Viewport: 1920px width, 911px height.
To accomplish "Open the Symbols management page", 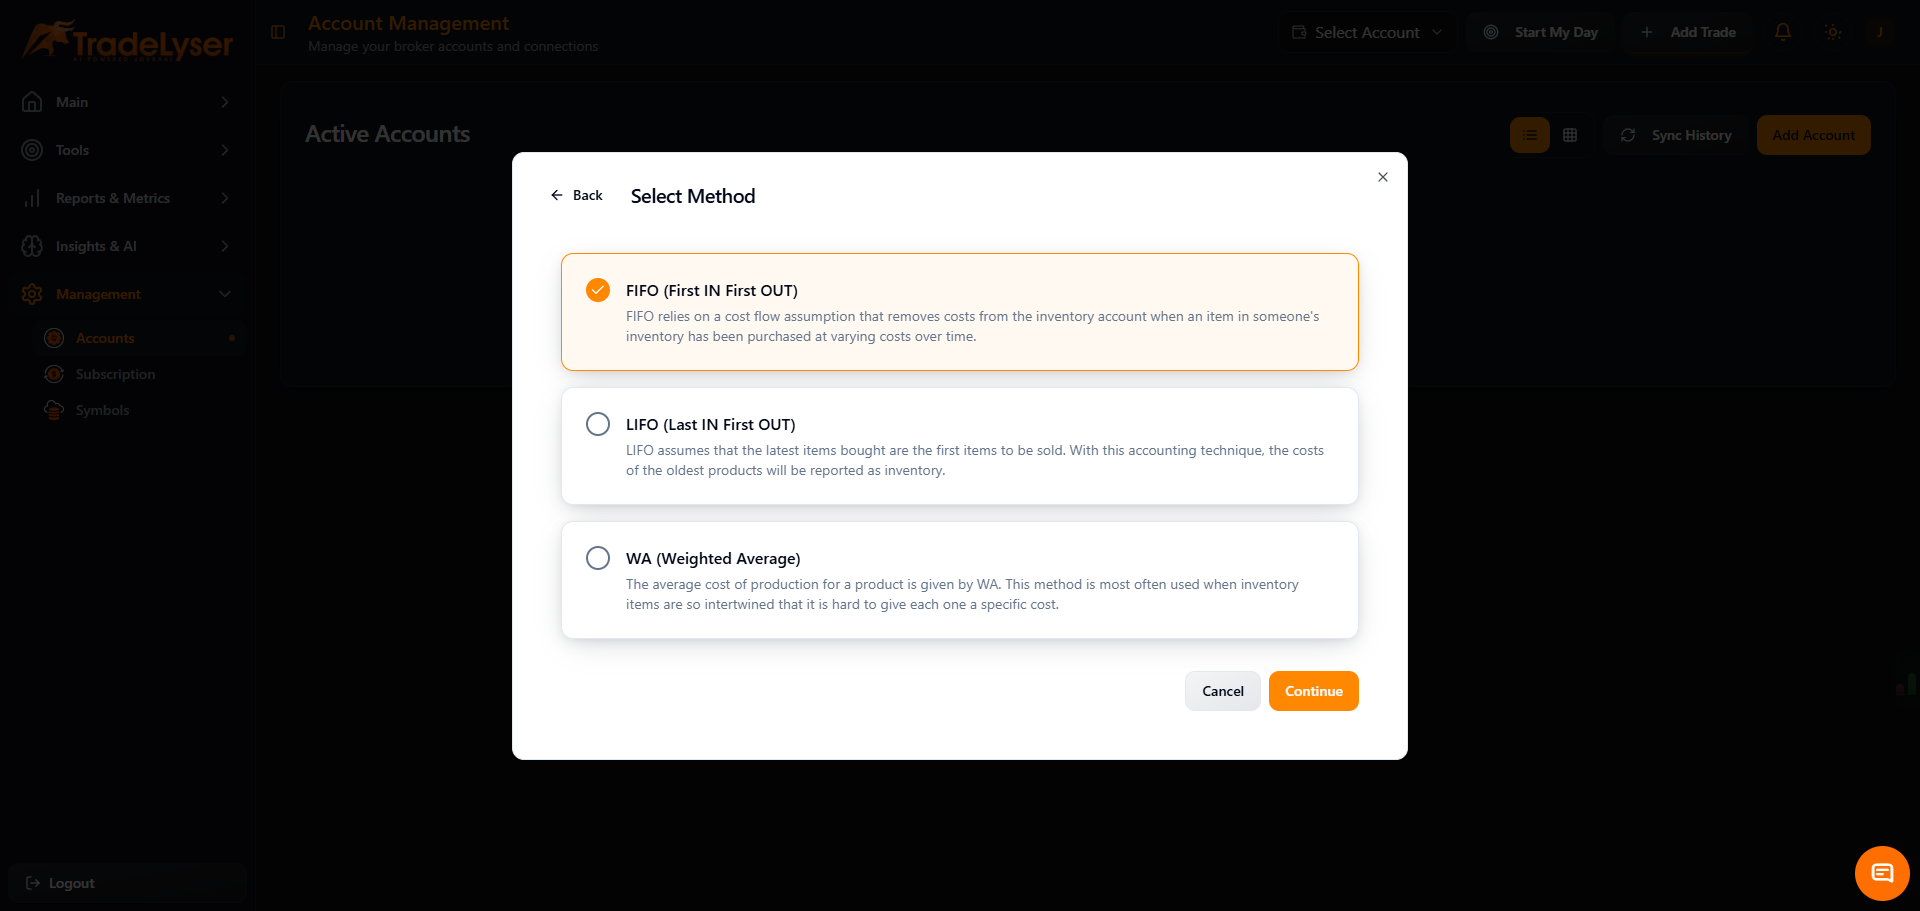I will pos(103,410).
